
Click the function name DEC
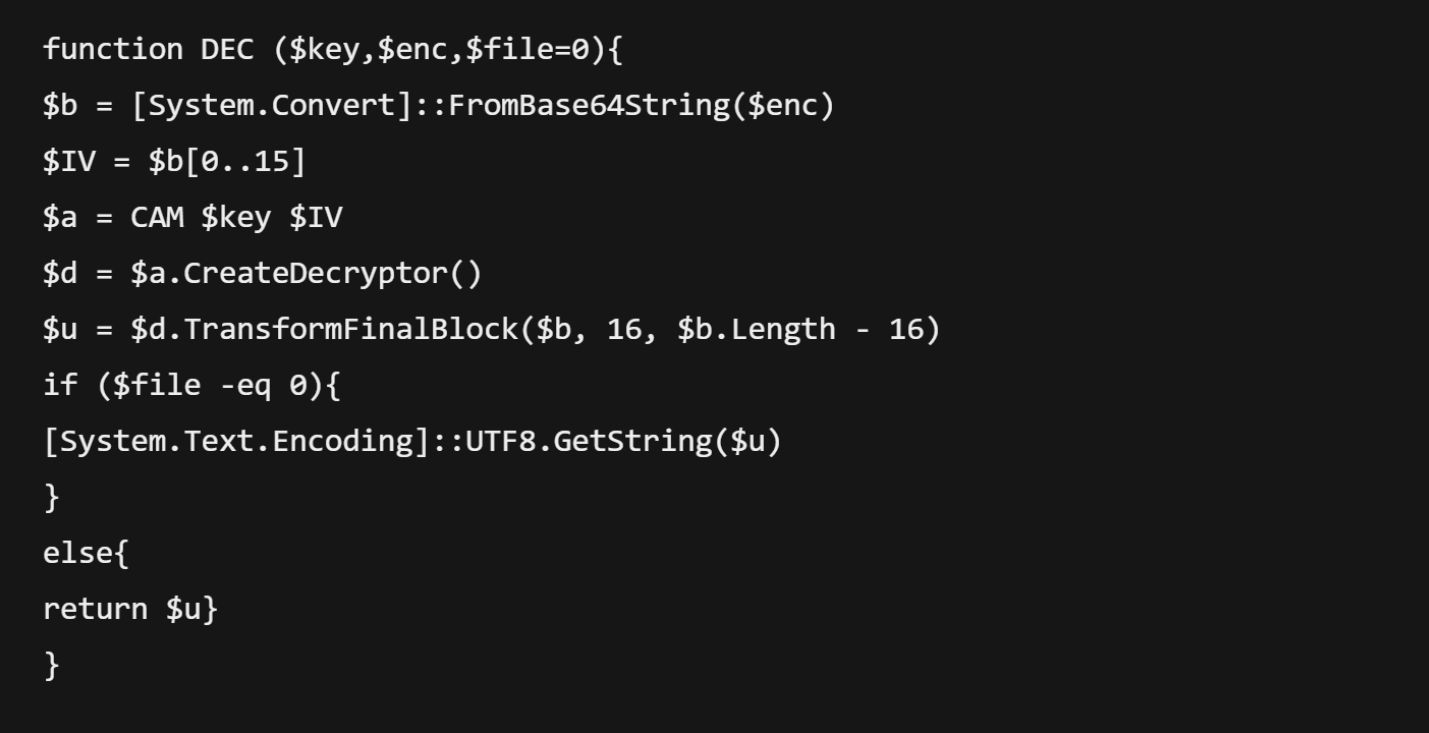point(227,50)
